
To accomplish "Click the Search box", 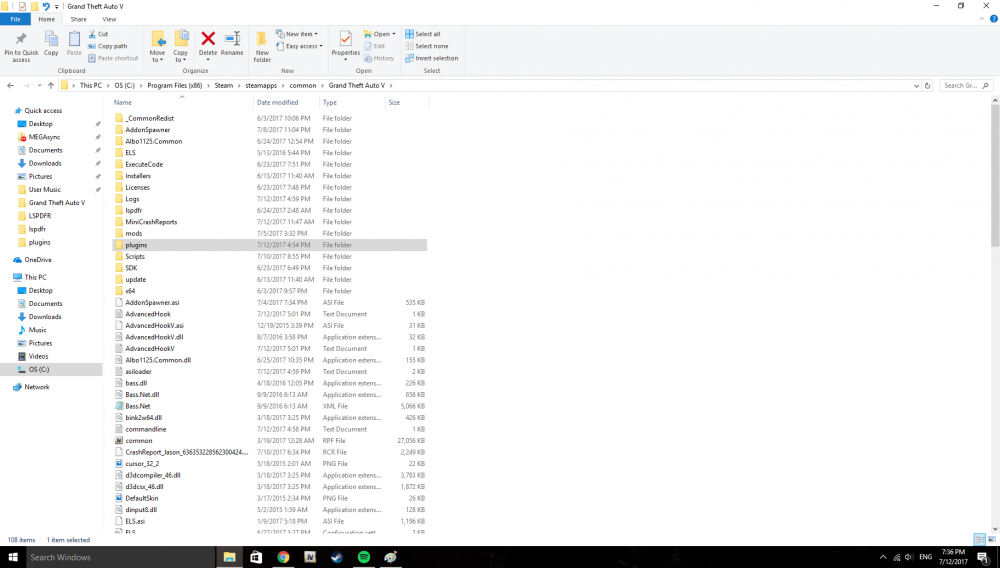I will tap(966, 85).
